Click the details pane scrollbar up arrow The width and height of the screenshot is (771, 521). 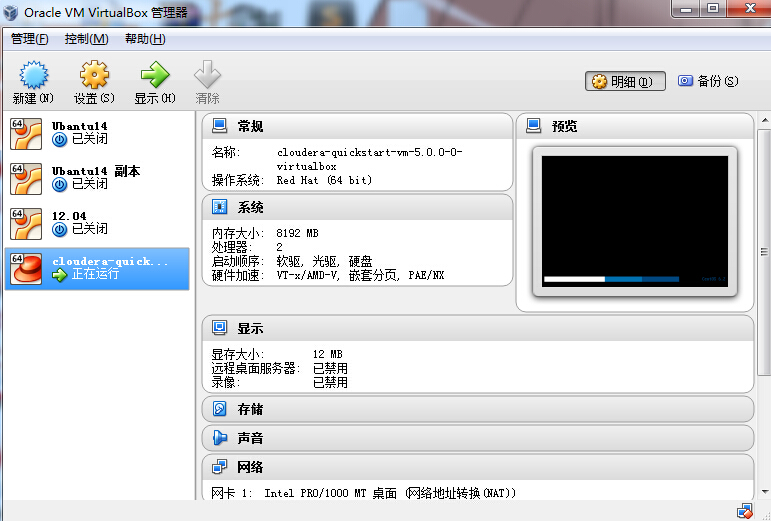pyautogui.click(x=765, y=120)
